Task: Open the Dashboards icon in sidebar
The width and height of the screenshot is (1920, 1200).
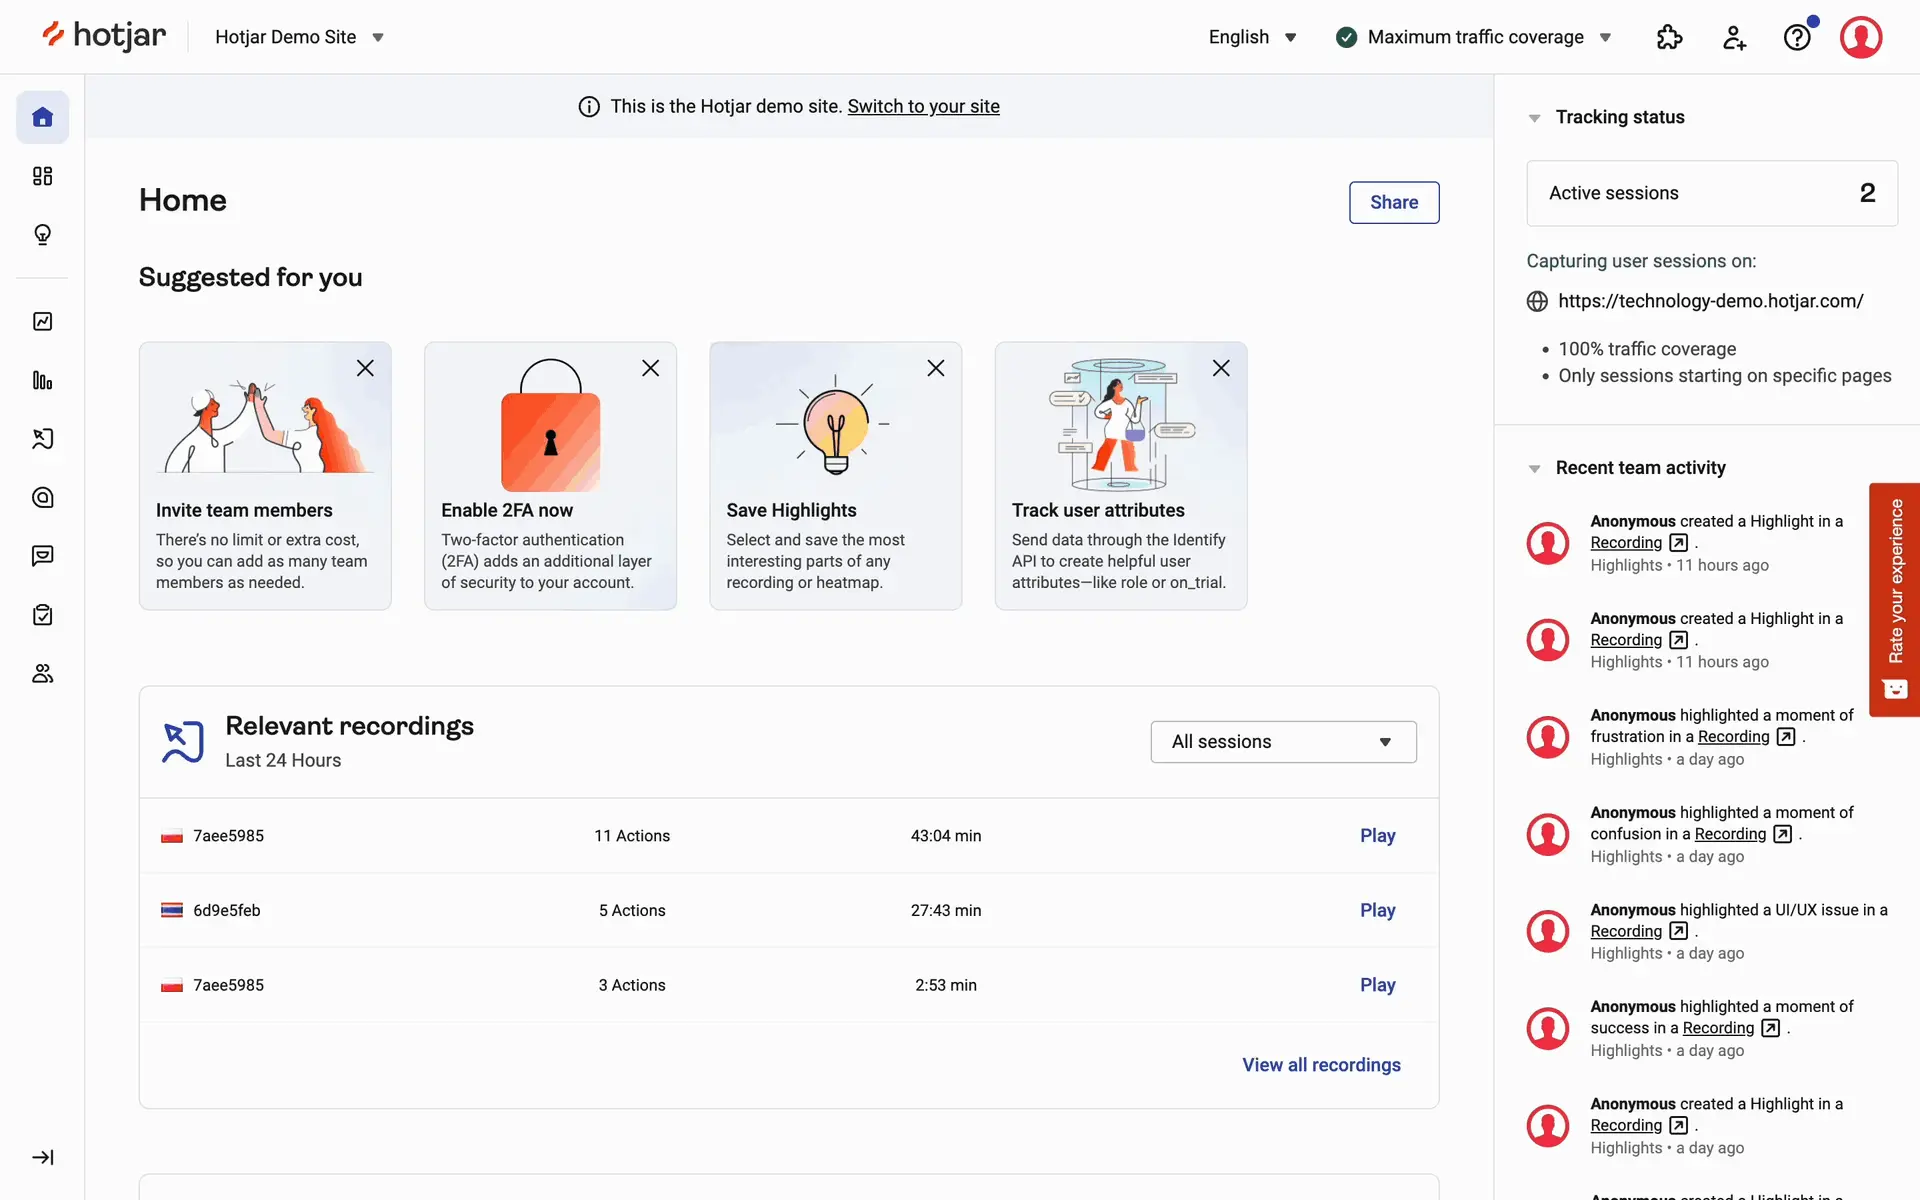Action: tap(42, 176)
